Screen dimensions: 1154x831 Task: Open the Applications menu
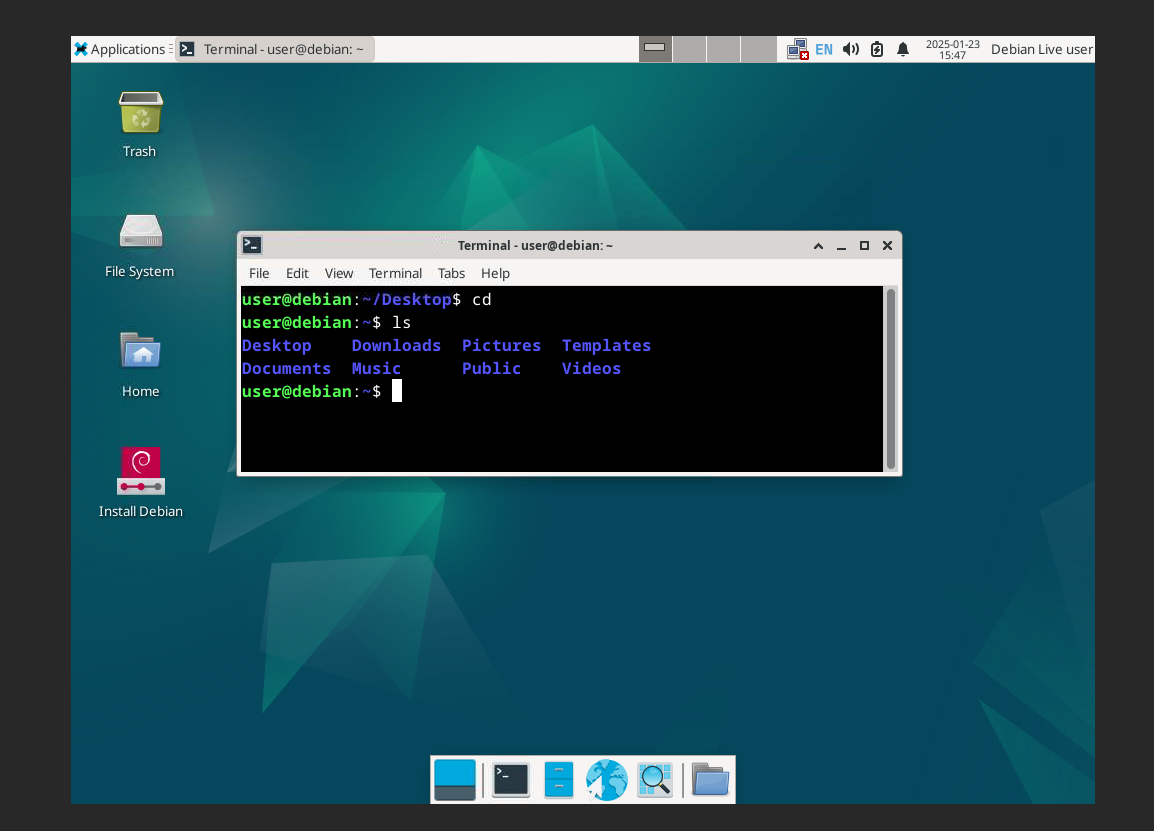[x=120, y=49]
